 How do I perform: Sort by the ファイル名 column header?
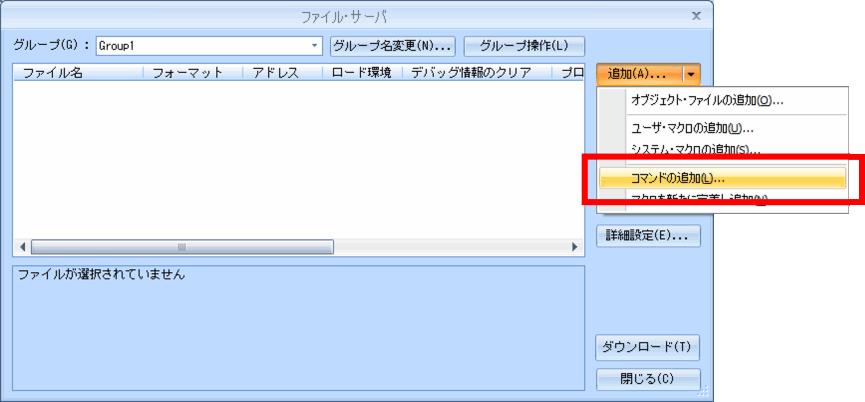pyautogui.click(x=78, y=73)
